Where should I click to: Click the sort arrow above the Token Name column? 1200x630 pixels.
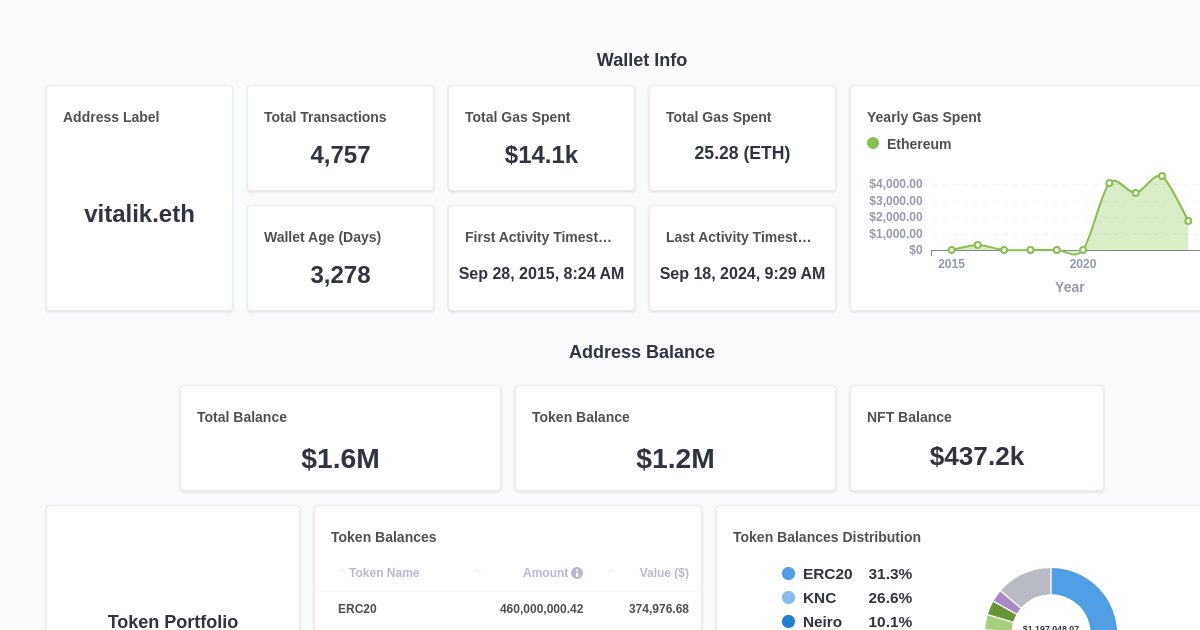(342, 571)
